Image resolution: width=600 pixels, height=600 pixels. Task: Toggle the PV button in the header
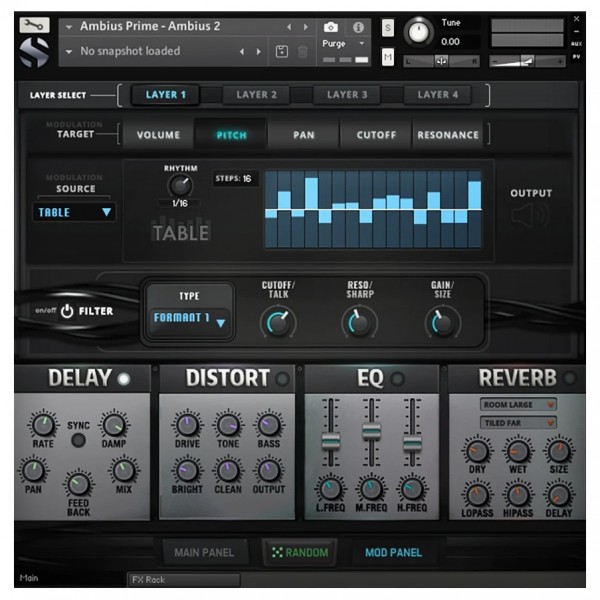[576, 57]
